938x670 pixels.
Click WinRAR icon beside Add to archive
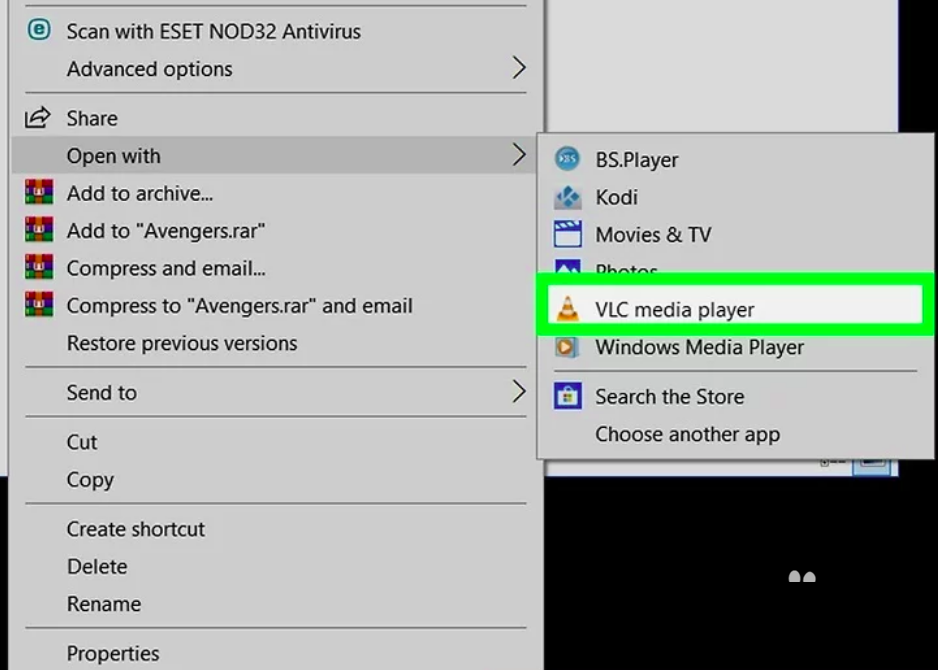click(39, 193)
